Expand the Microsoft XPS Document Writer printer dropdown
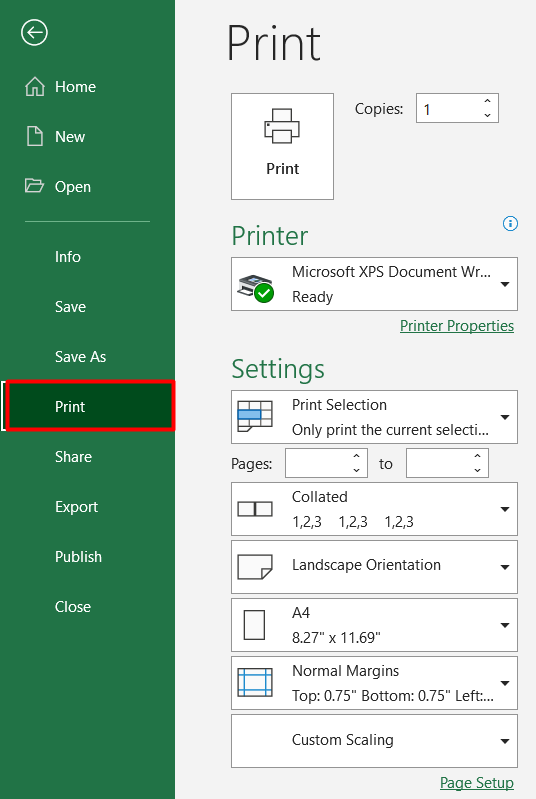The image size is (536, 799). (x=374, y=284)
